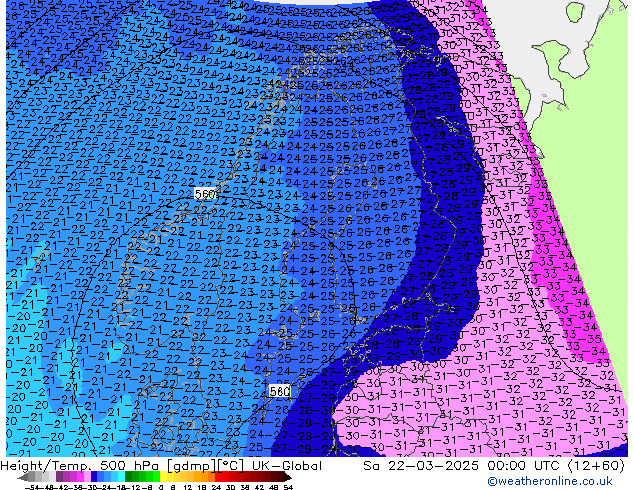Click the date '22-03-2025'
Image resolution: width=634 pixels, height=490 pixels.
[x=433, y=466]
